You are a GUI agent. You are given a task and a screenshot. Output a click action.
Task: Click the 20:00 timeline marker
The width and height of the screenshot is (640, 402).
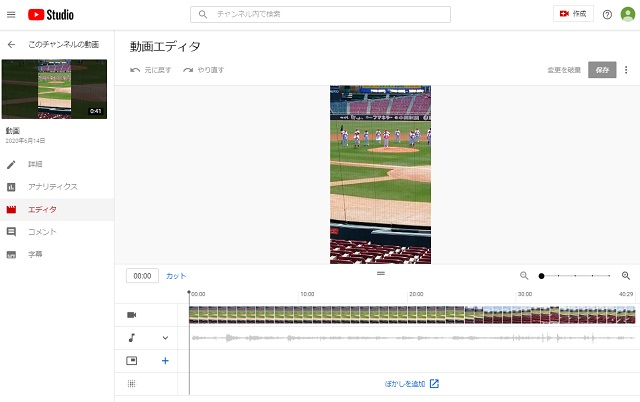pos(416,294)
